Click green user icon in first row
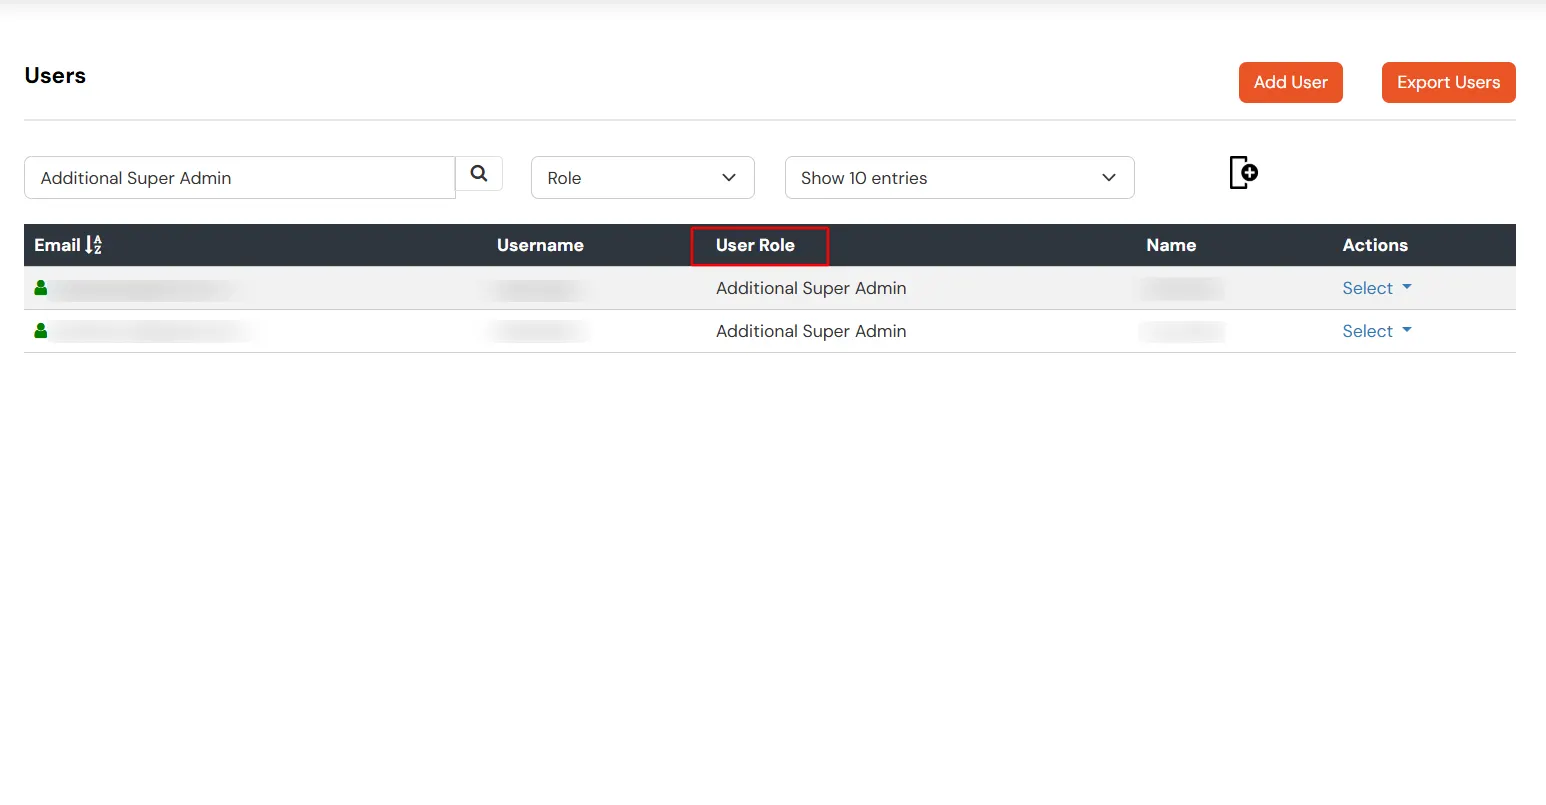Image resolution: width=1546 pixels, height=805 pixels. 41,288
